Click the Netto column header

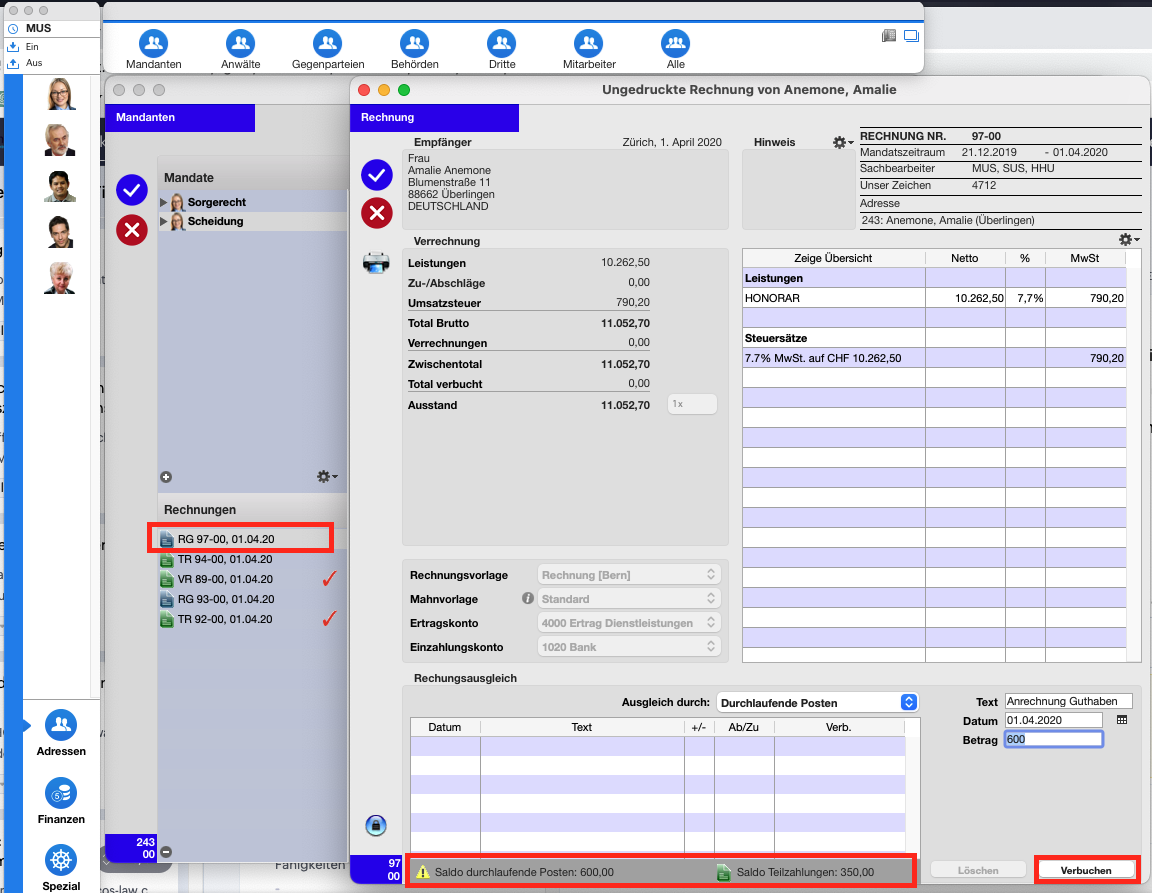(x=965, y=258)
